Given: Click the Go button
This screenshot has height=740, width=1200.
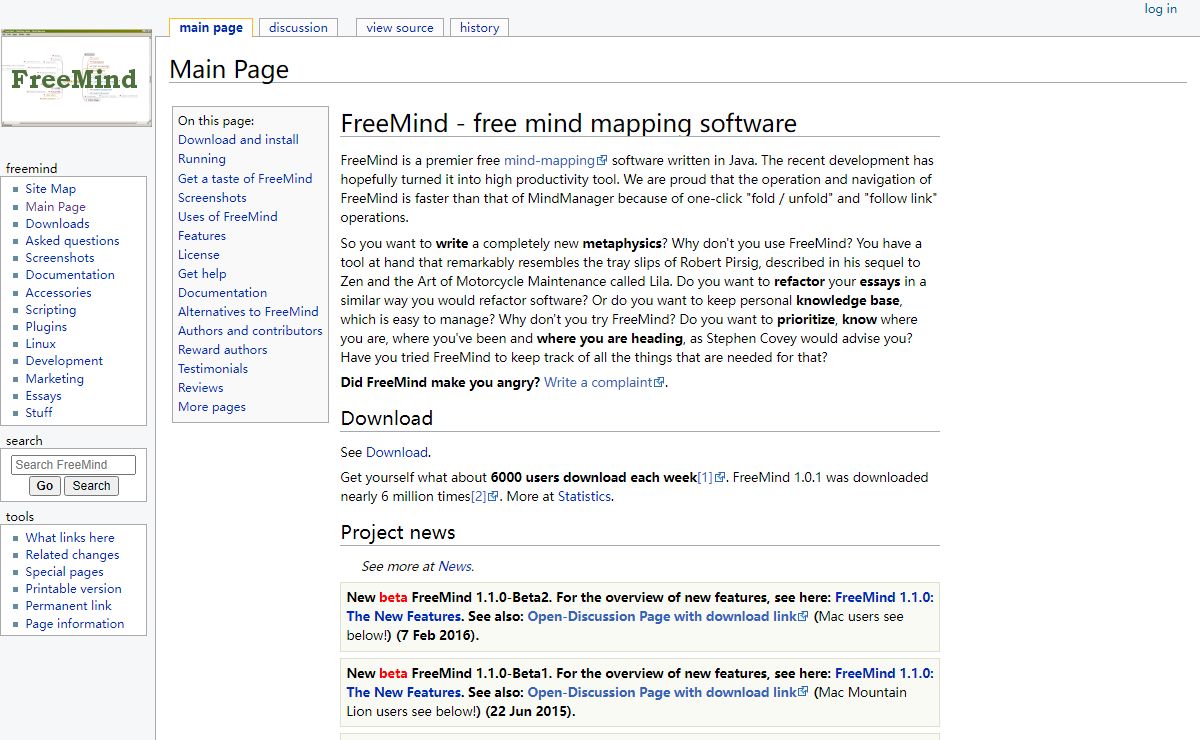Looking at the screenshot, I should pos(44,486).
